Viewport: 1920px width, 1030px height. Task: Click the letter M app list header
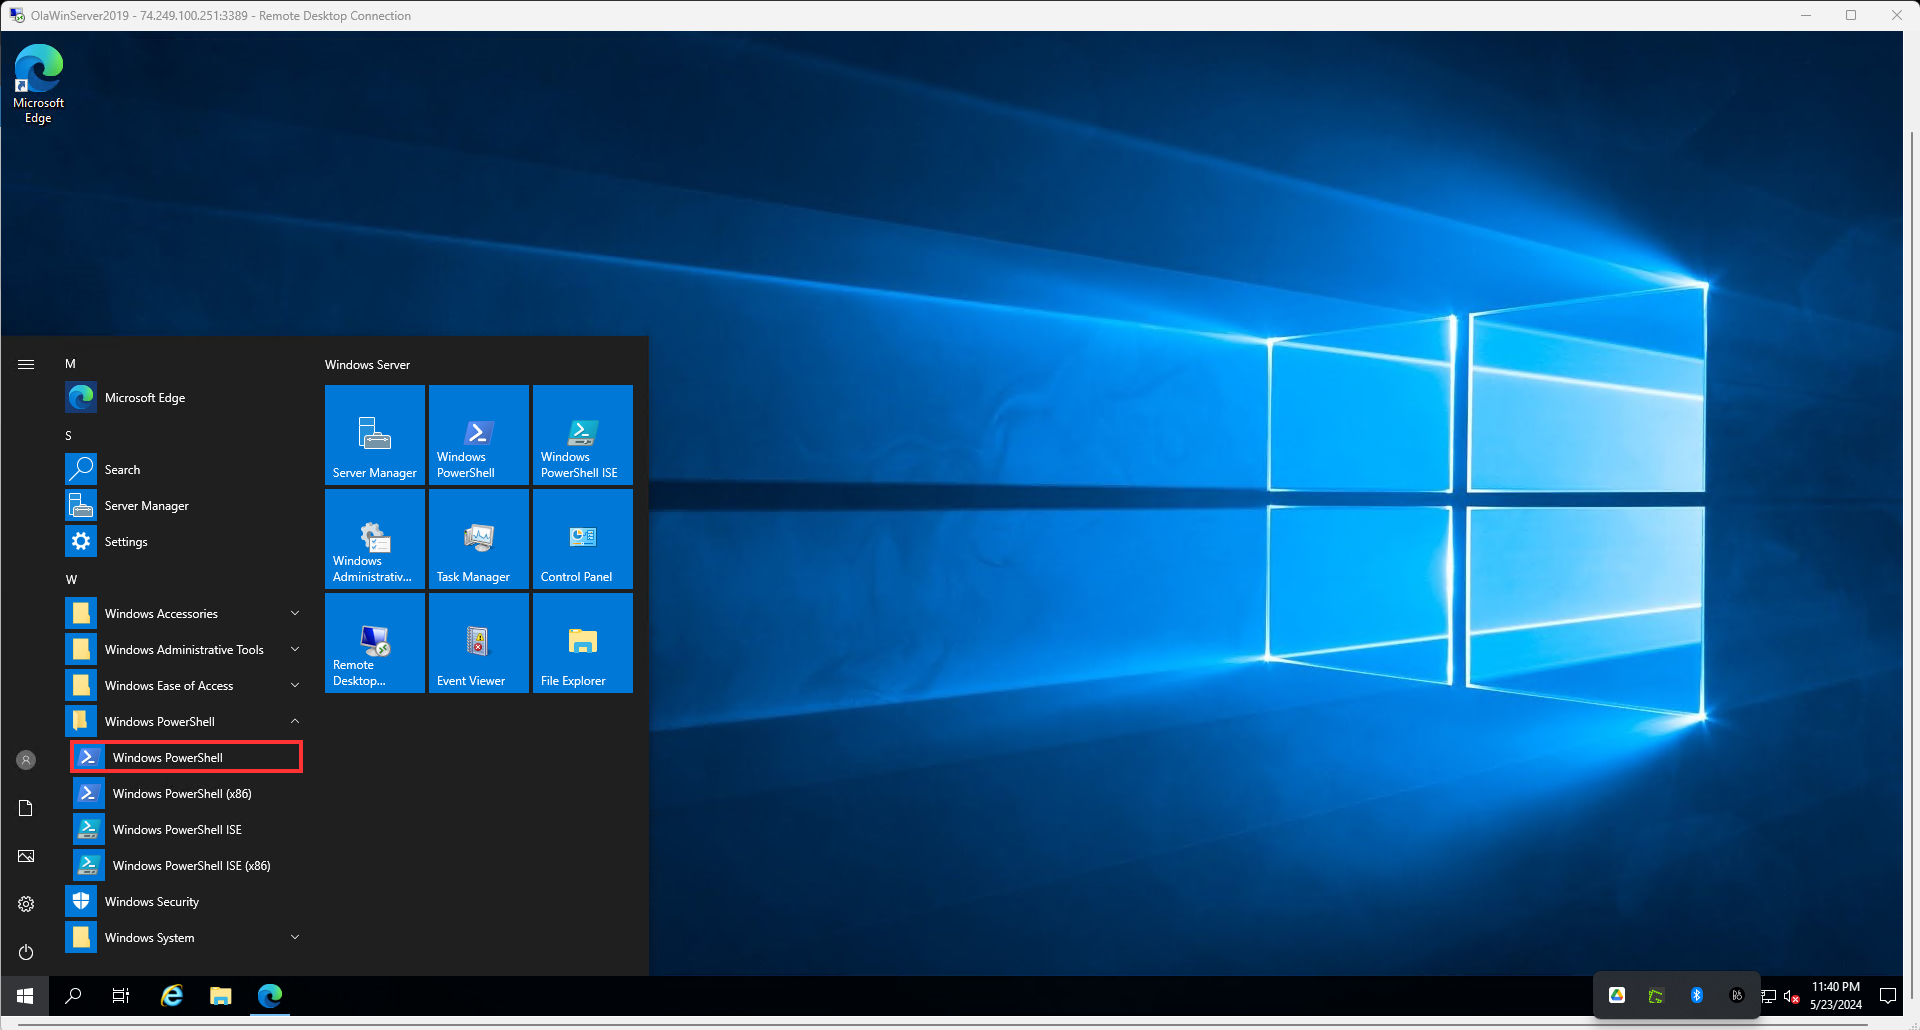70,364
